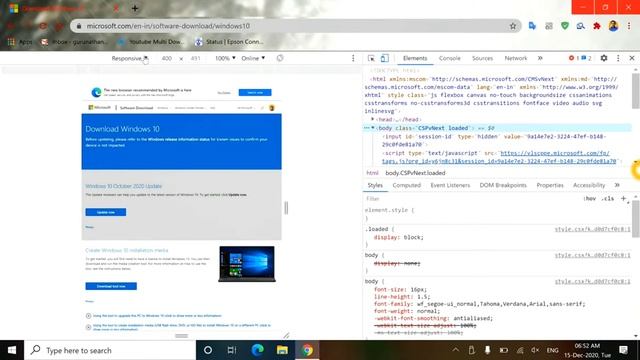Open the Status Epson Connect bookmark

click(229, 42)
